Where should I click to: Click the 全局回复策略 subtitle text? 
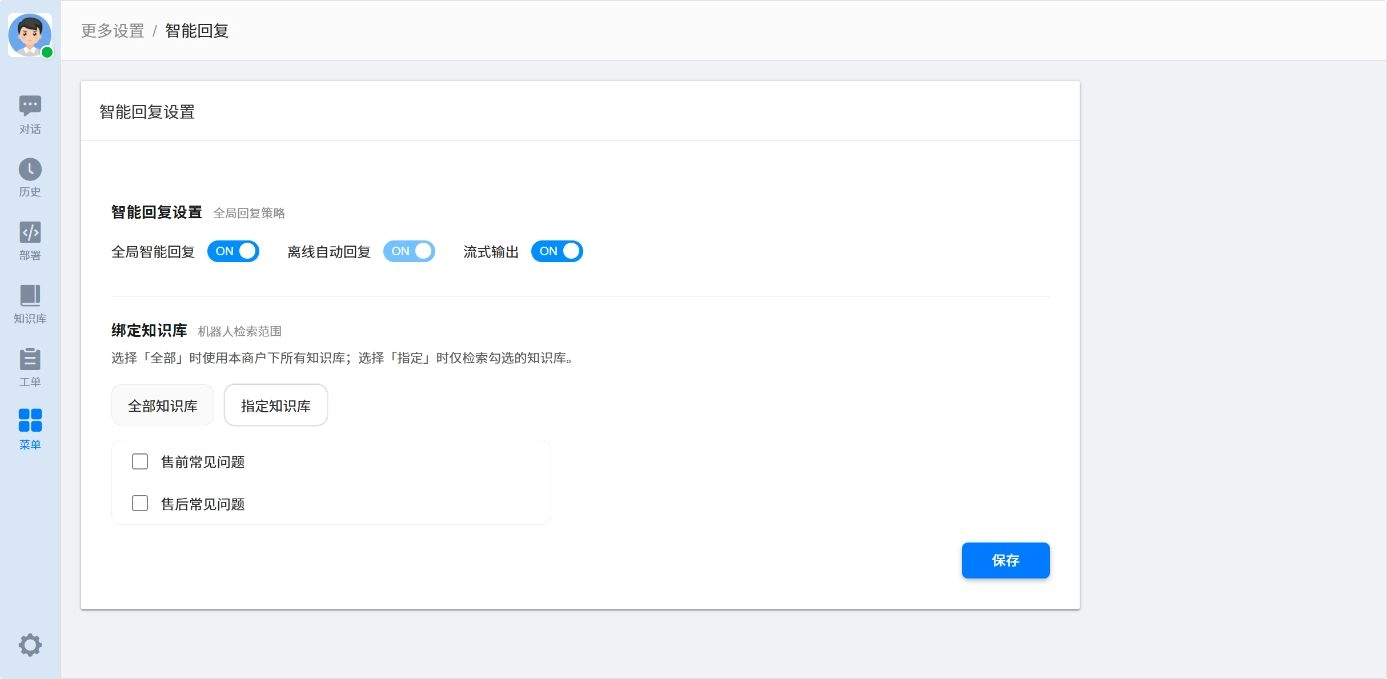[249, 213]
